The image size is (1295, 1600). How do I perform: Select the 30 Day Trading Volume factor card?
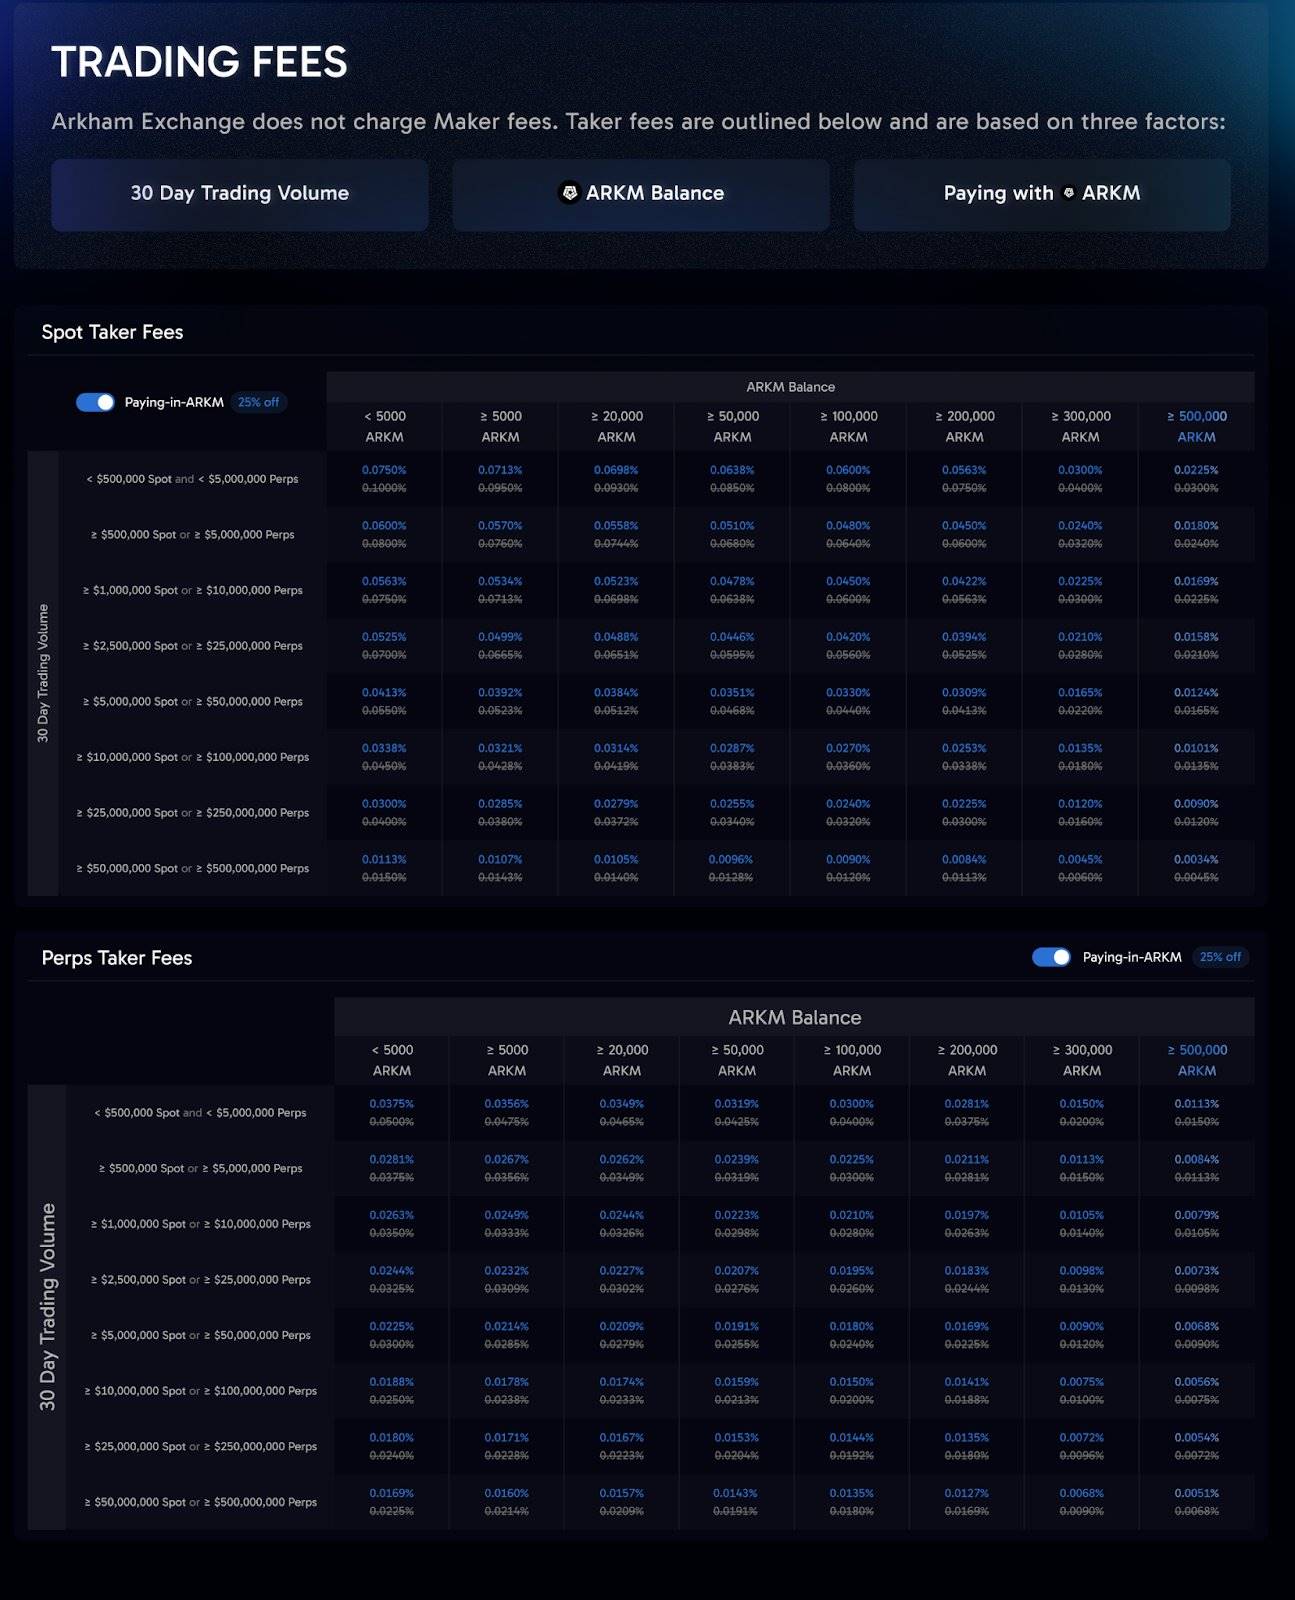coord(240,194)
